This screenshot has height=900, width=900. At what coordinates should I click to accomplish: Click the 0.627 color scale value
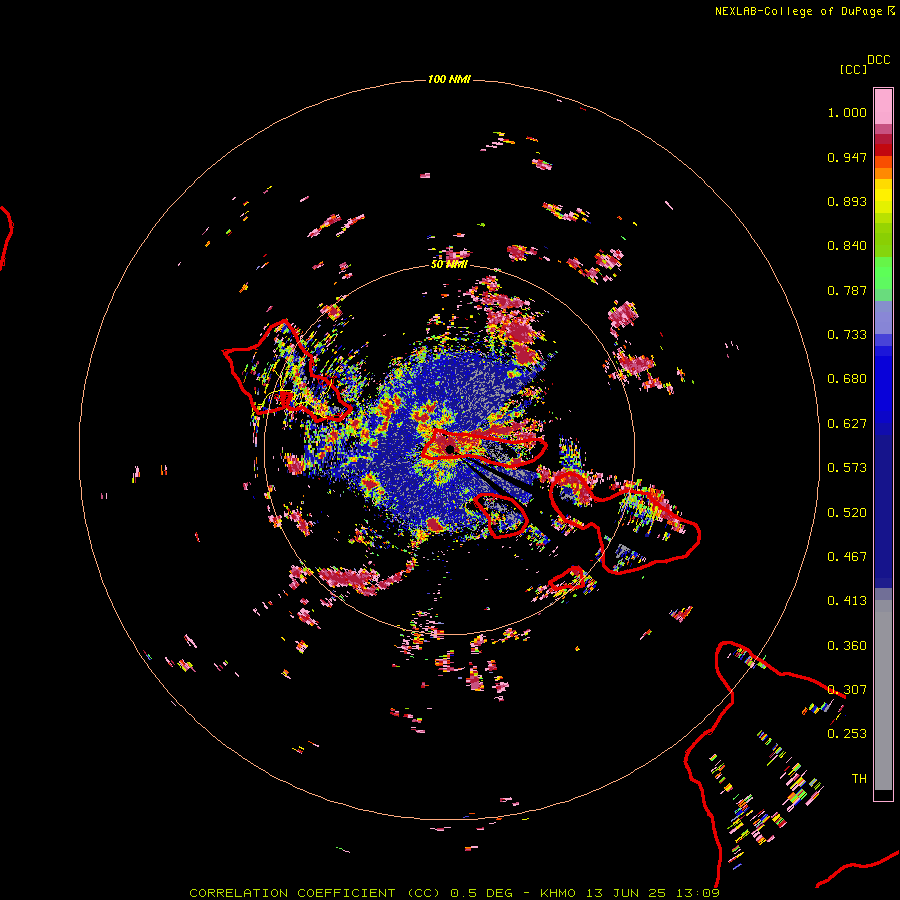click(x=847, y=424)
